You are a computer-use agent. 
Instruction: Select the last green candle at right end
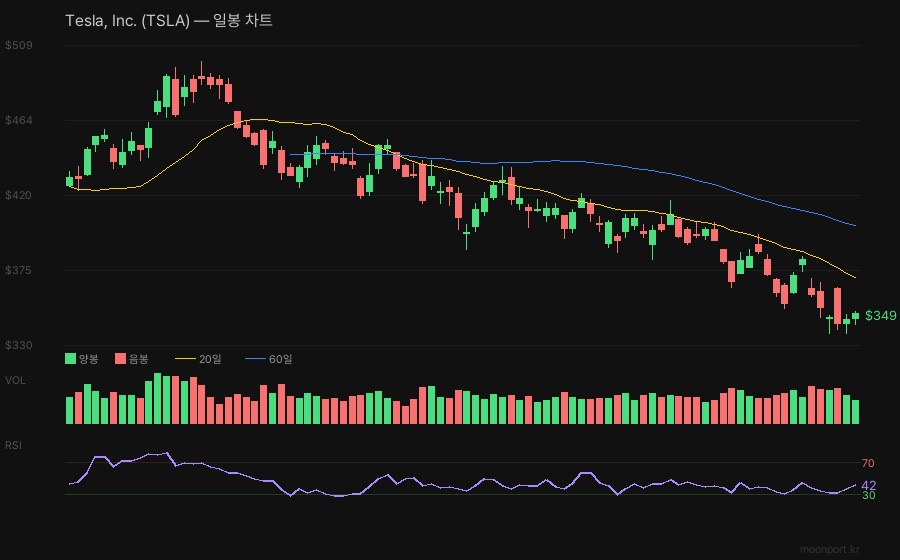tap(855, 317)
